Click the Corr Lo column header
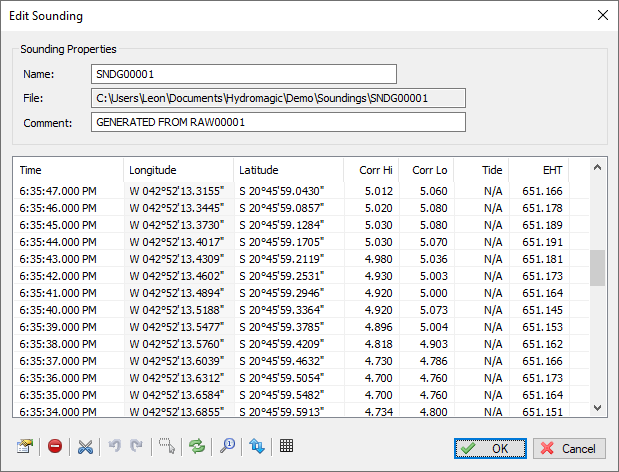This screenshot has height=472, width=619. (x=426, y=170)
